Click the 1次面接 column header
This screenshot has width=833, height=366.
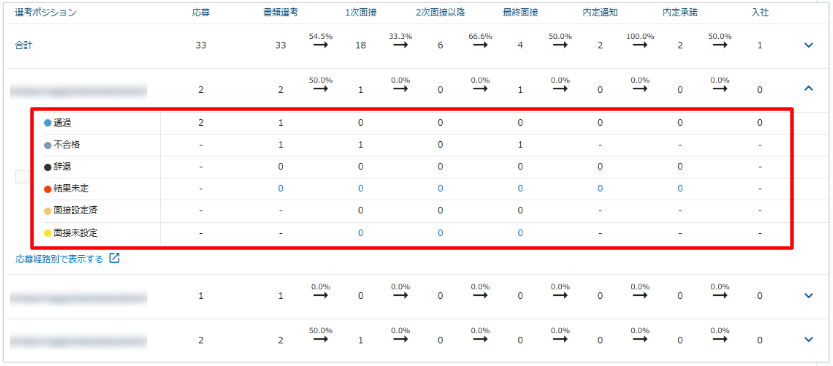point(360,13)
